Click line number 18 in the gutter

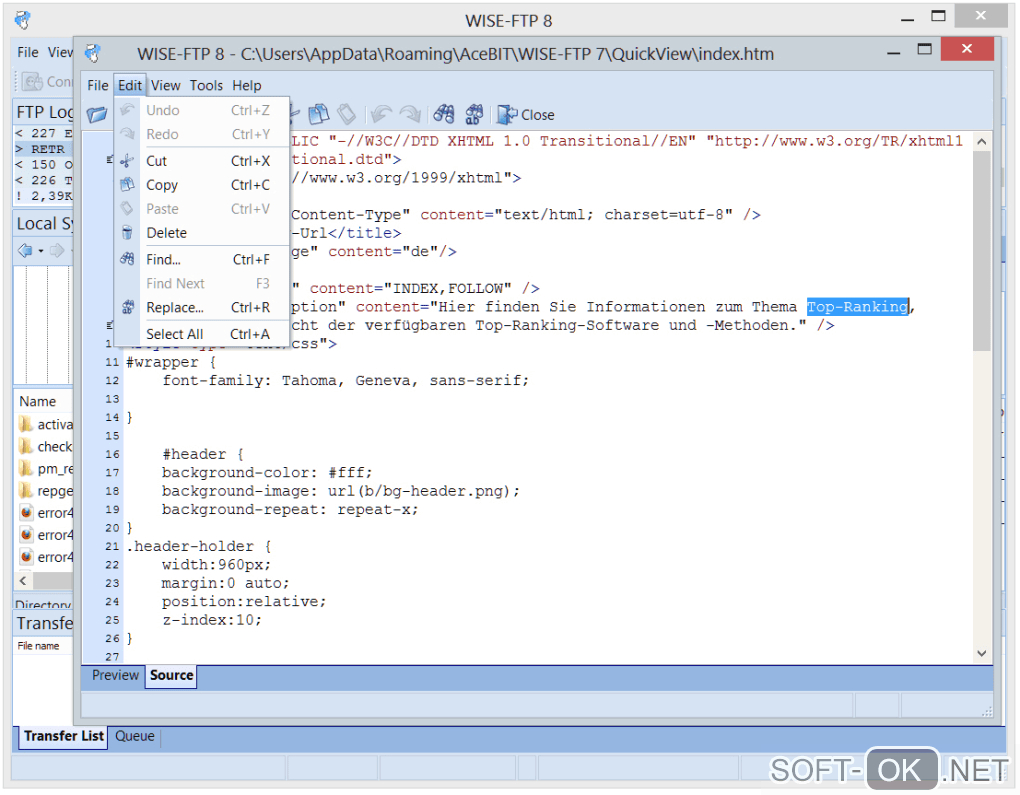[112, 491]
